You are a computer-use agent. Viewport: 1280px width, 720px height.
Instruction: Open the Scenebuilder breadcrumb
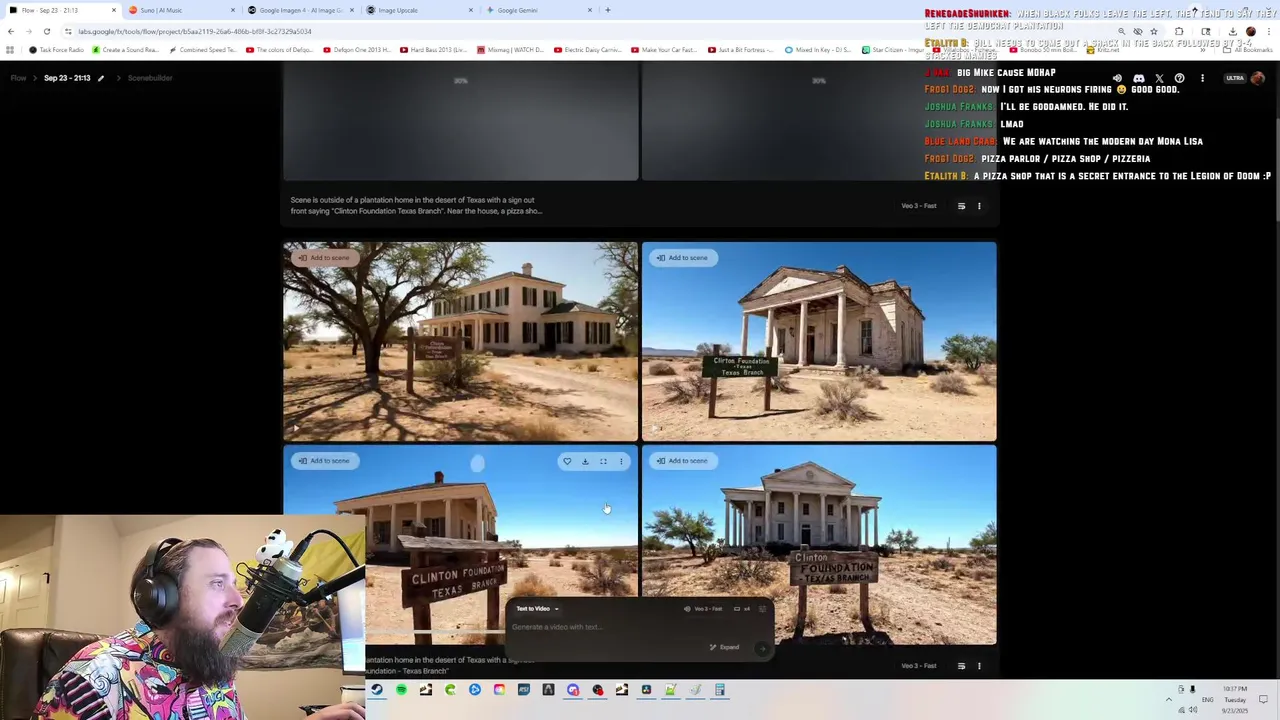(x=150, y=78)
